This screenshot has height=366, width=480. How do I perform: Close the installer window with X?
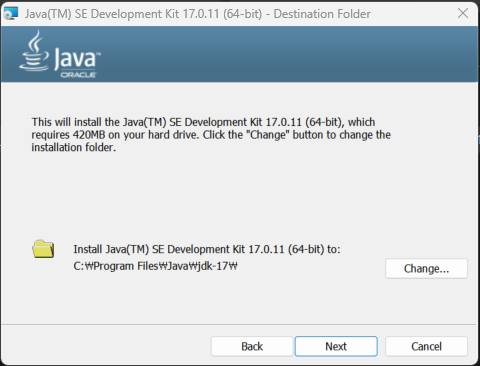click(463, 14)
